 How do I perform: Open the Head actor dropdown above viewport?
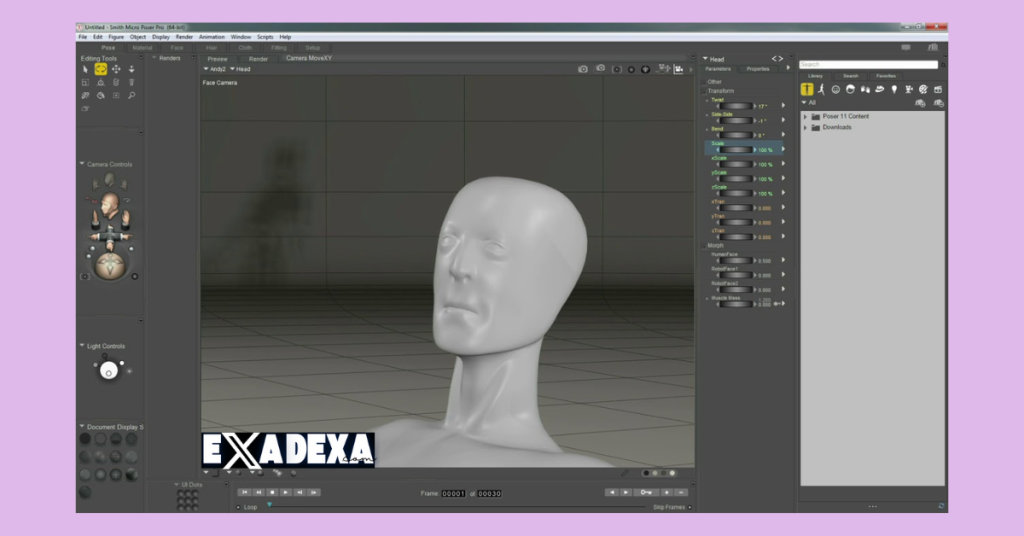point(240,69)
